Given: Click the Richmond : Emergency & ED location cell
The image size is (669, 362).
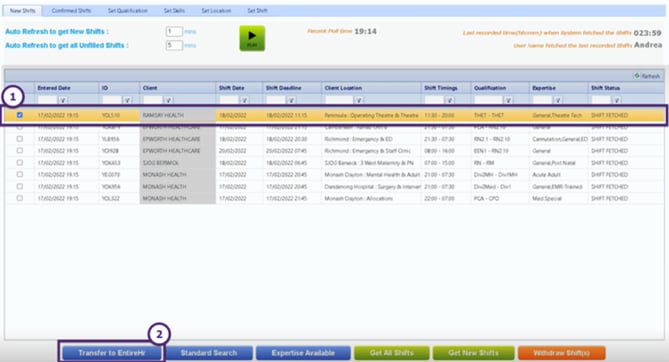Looking at the screenshot, I should click(x=371, y=139).
